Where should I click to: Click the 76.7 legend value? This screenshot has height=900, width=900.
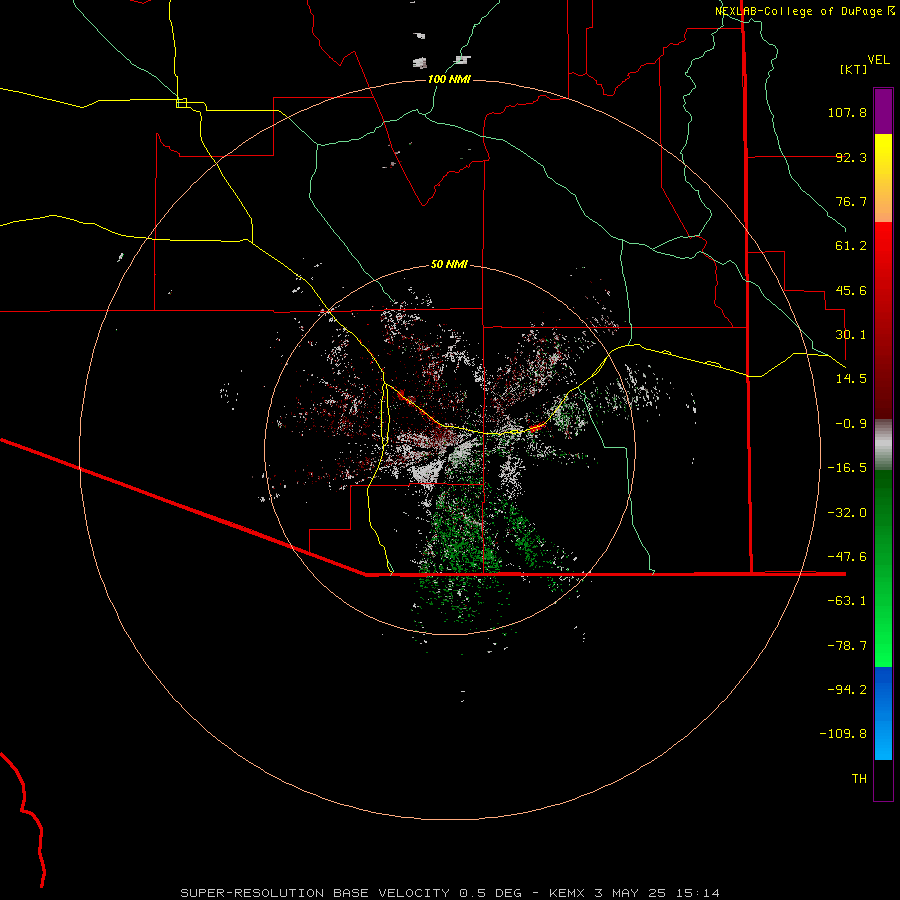click(851, 201)
